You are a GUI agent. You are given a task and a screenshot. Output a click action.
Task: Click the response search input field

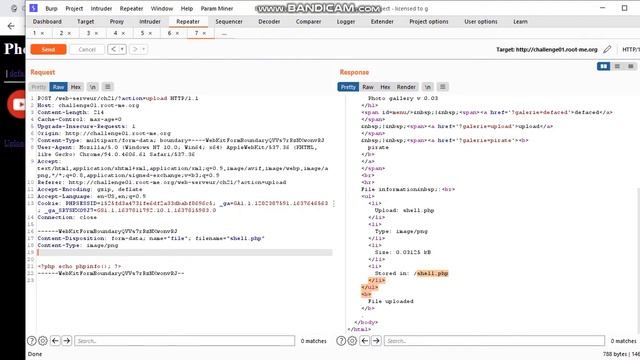(494, 340)
